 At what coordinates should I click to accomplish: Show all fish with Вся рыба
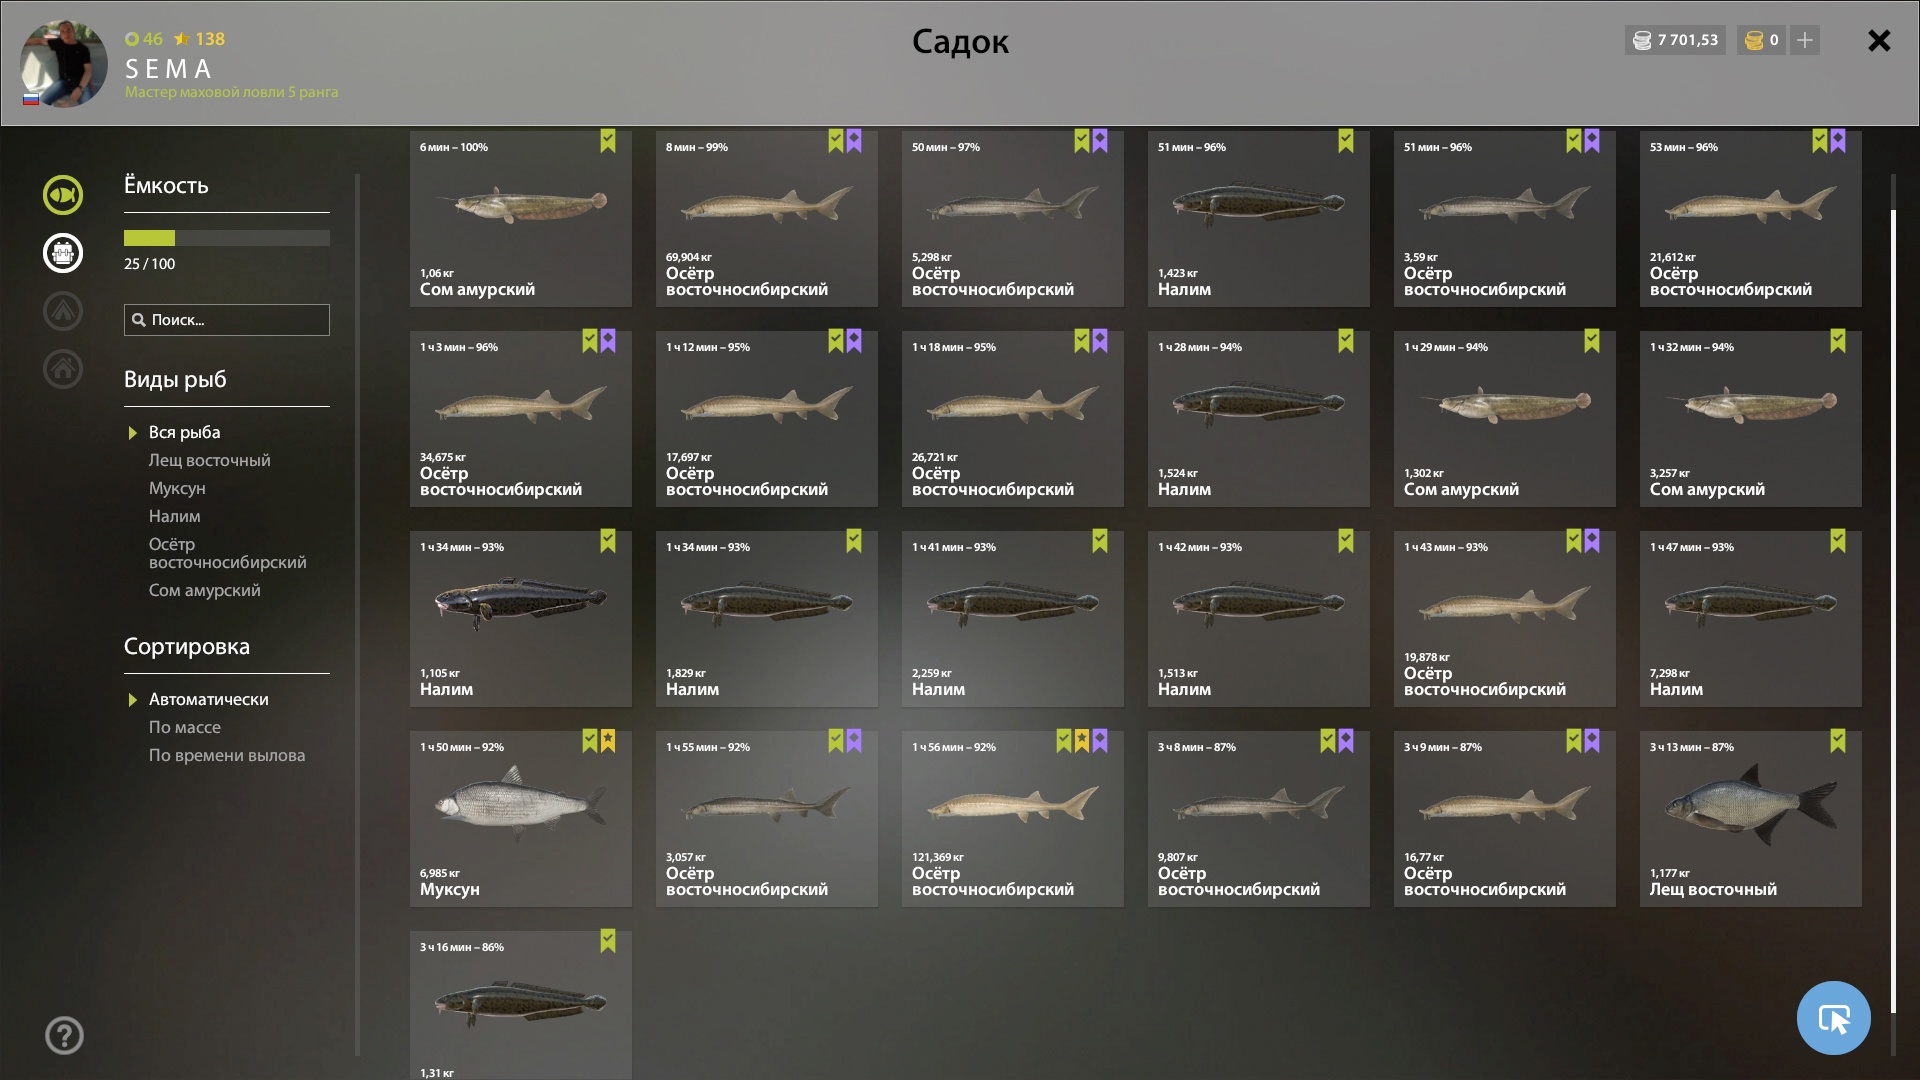click(x=185, y=432)
